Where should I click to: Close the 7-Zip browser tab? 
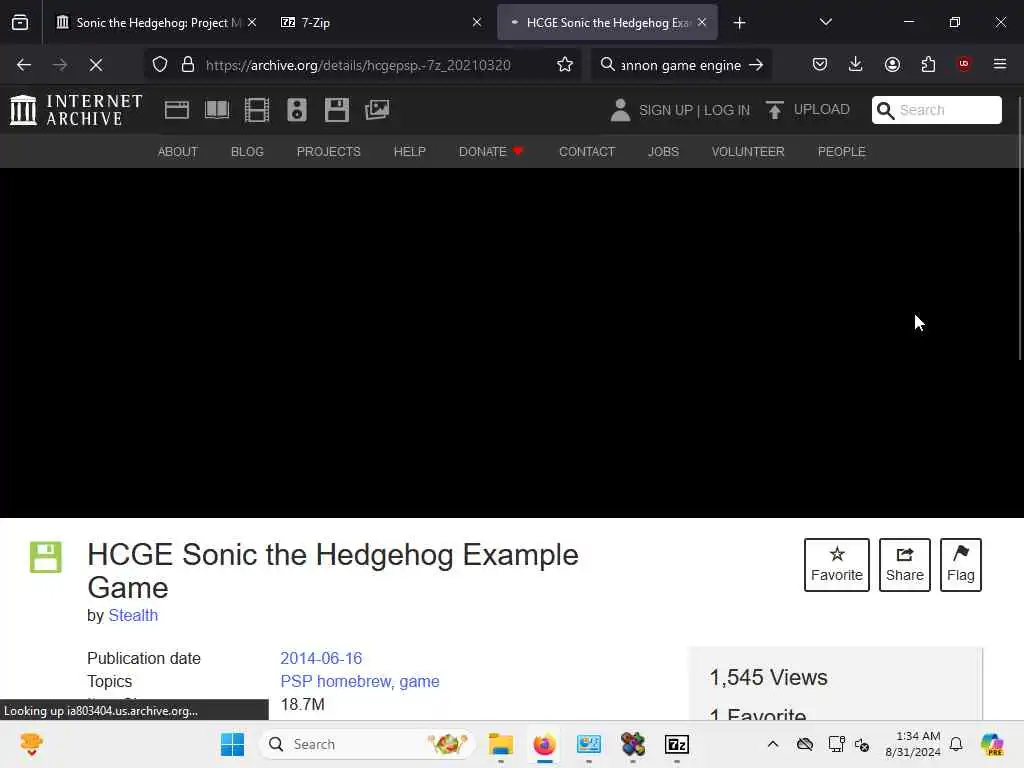[x=477, y=22]
